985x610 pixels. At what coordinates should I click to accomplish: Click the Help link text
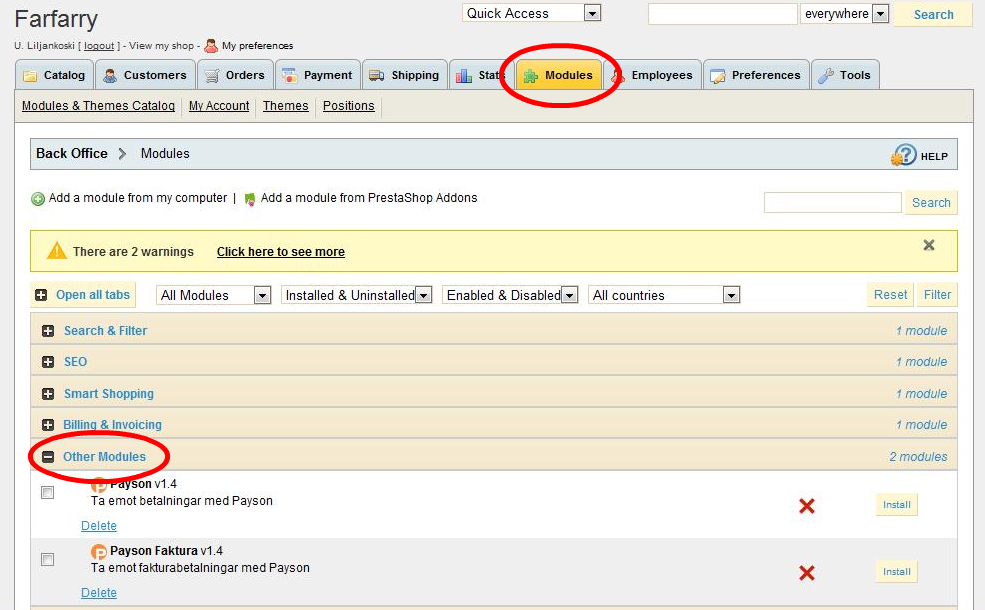(x=934, y=156)
